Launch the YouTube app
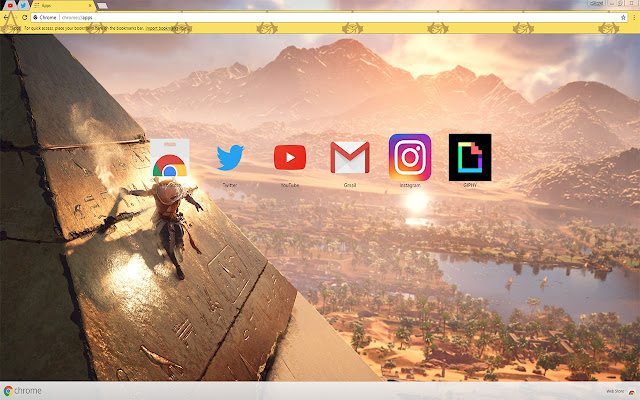640x400 pixels. (290, 157)
